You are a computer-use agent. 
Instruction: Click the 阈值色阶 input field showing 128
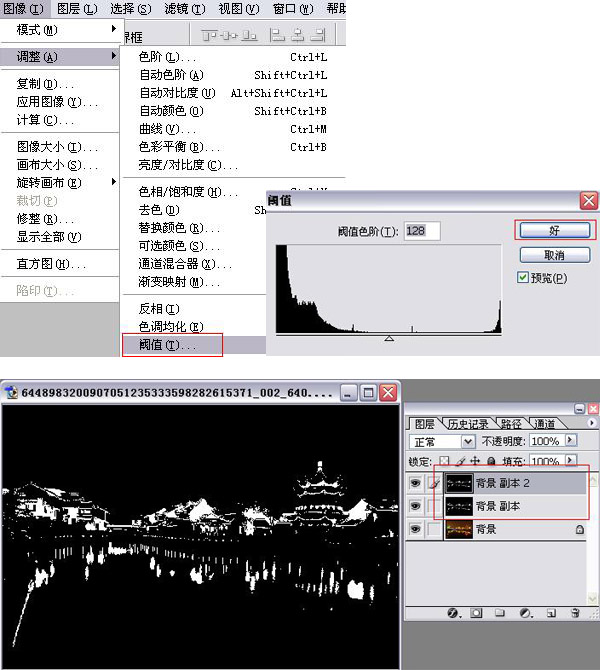422,231
